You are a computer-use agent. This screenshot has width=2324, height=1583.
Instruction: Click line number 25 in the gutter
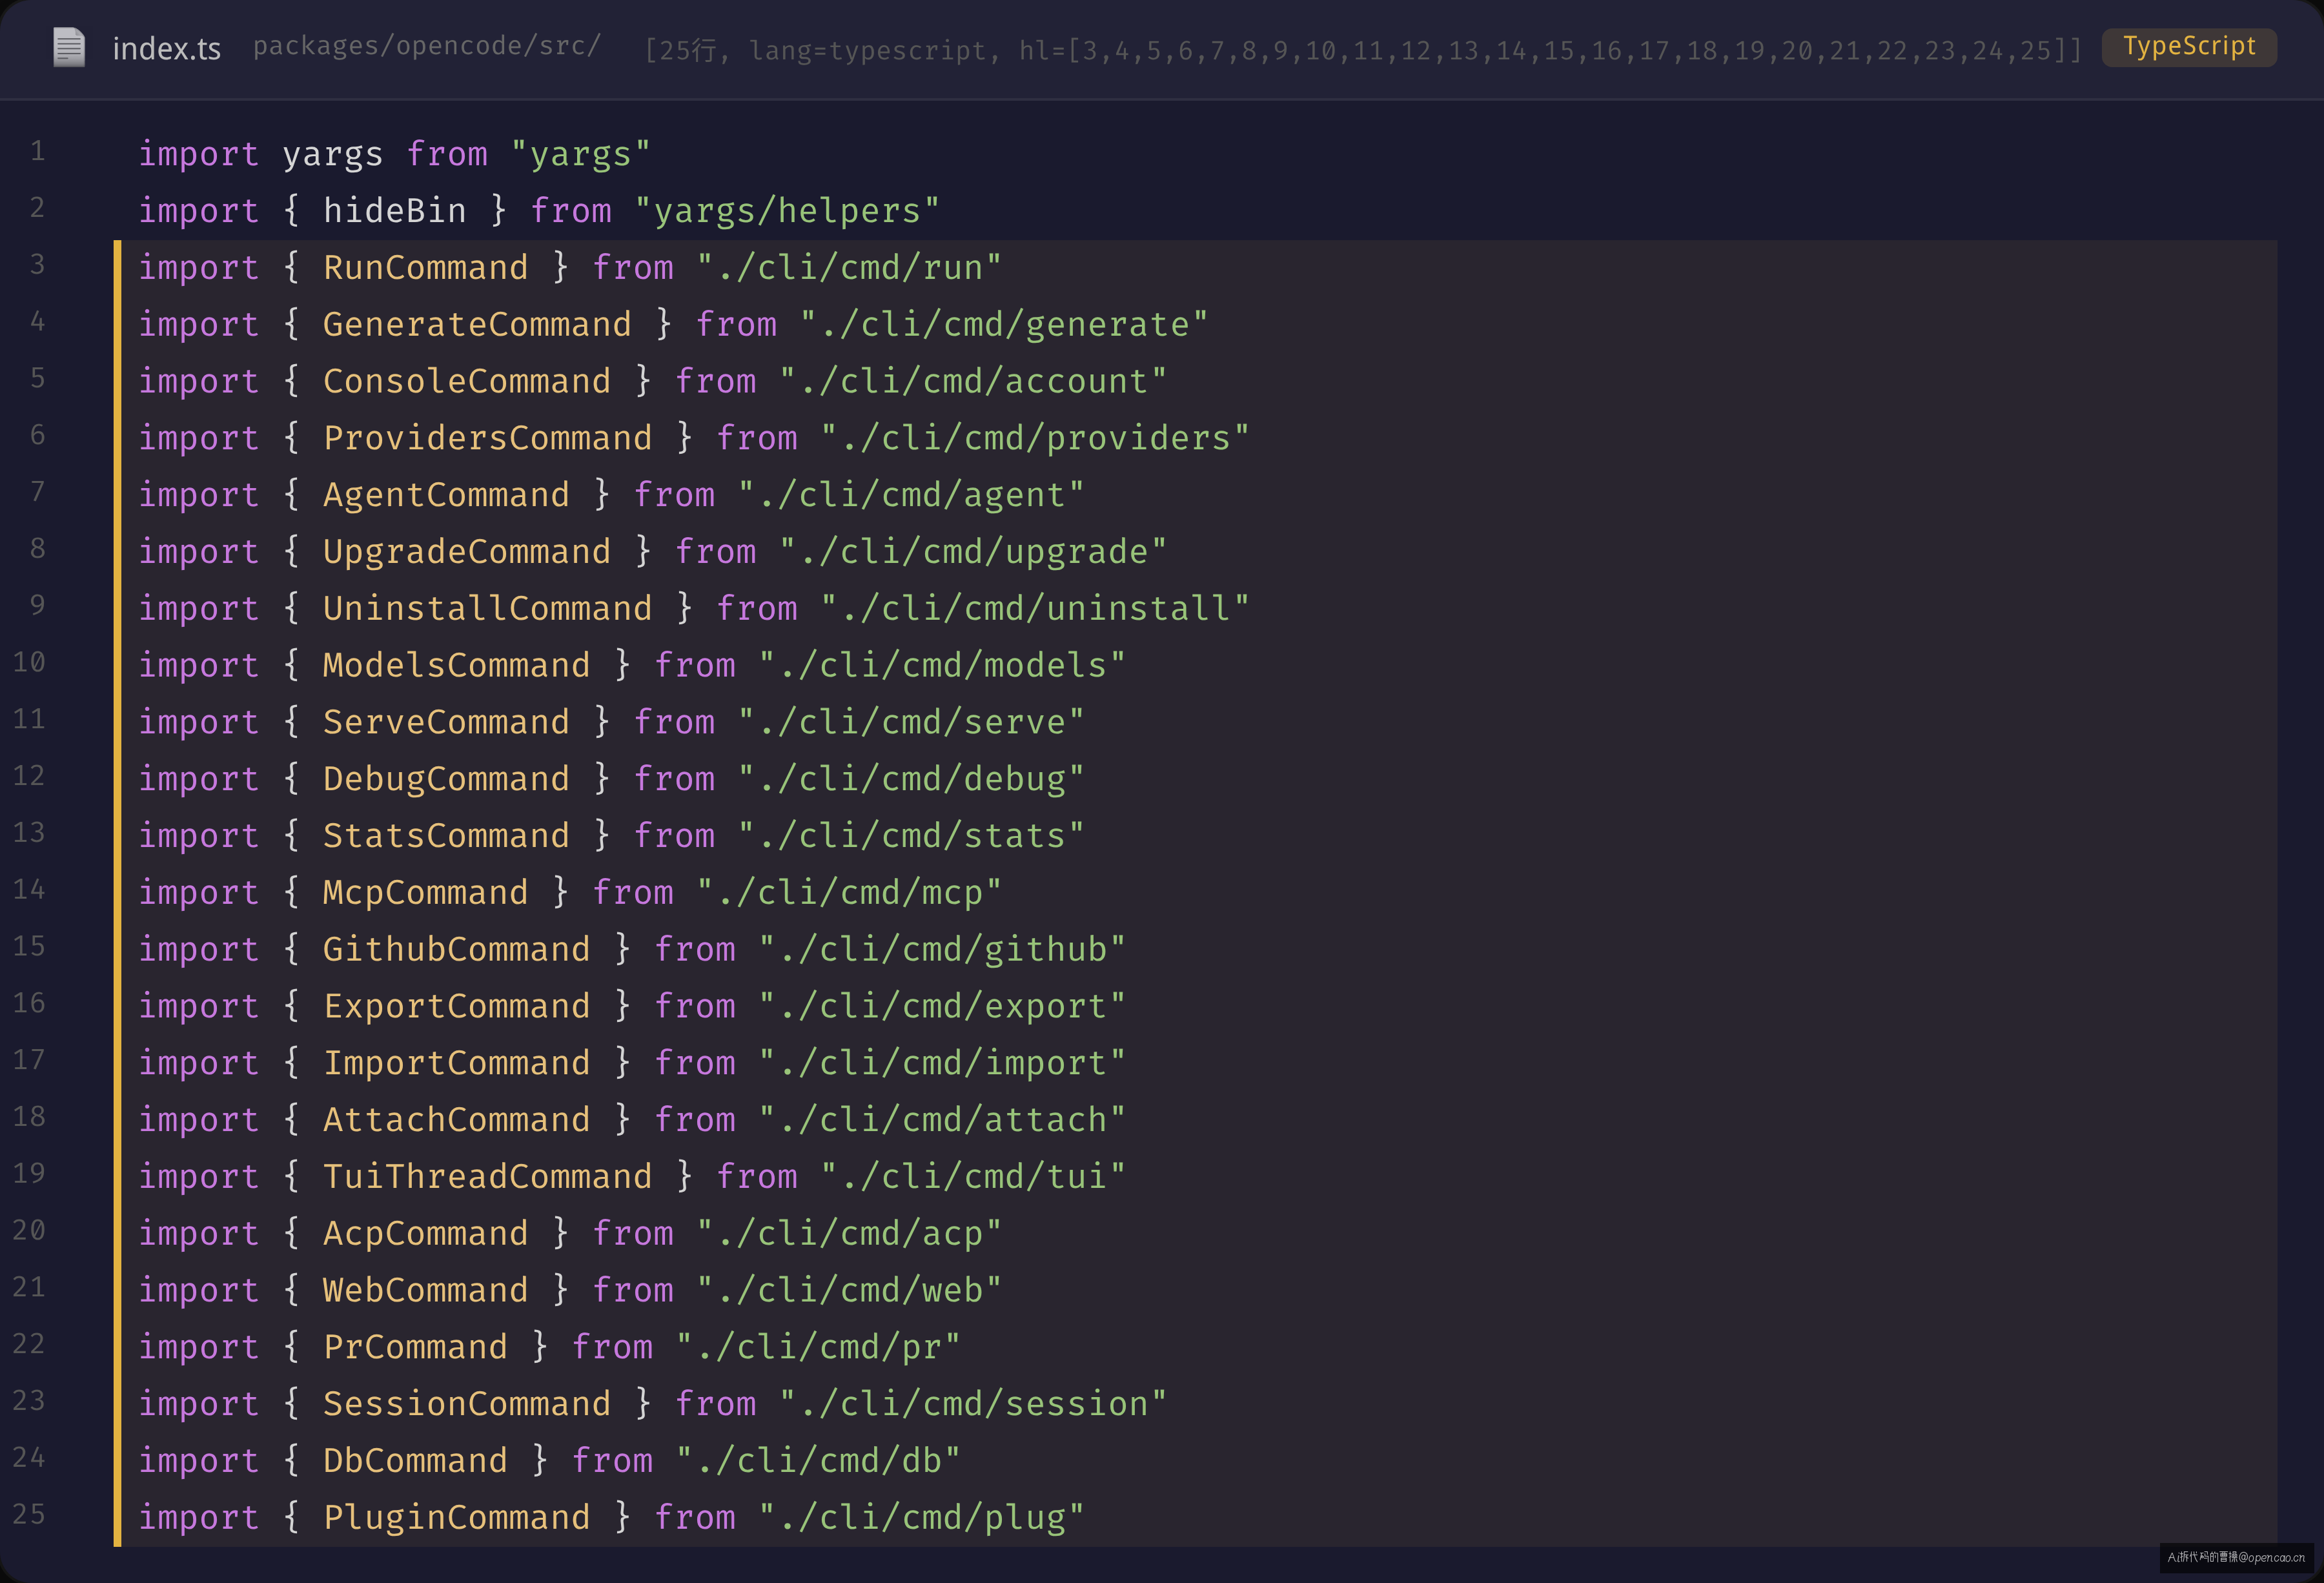tap(29, 1514)
